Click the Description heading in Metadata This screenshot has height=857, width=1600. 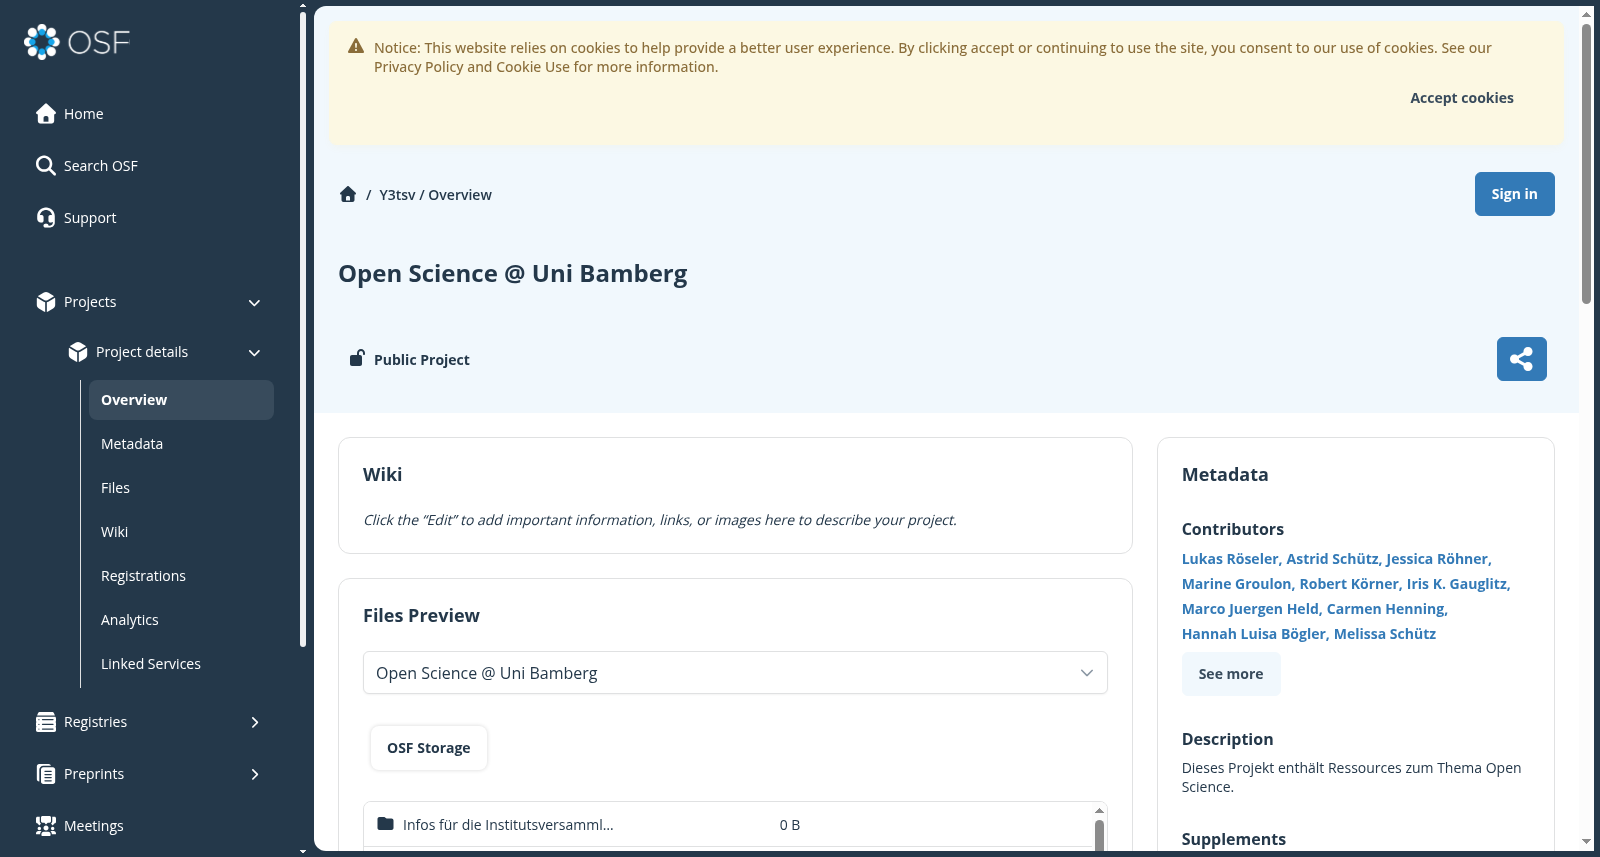[x=1227, y=739]
